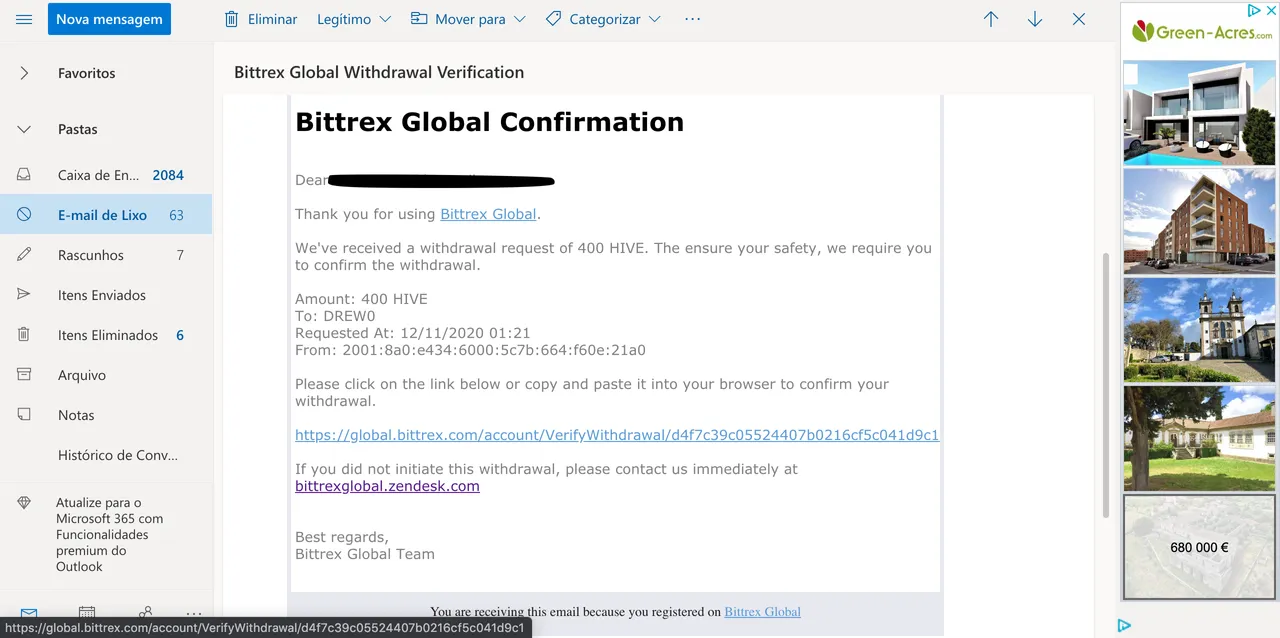Close the open email message
This screenshot has width=1280, height=638.
[1079, 19]
